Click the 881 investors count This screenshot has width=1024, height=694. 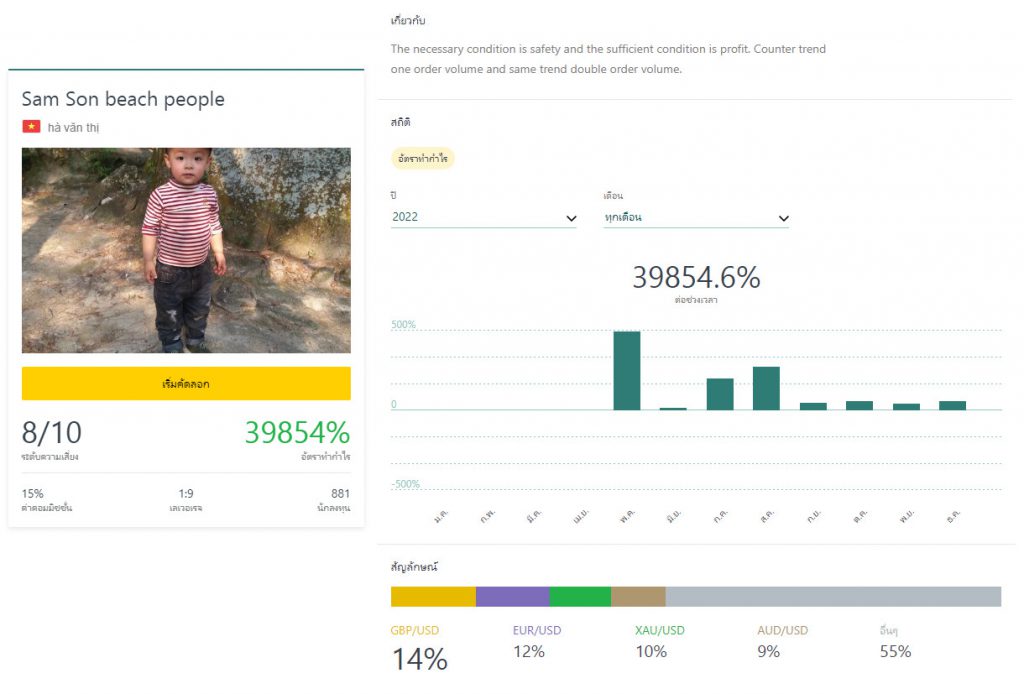coord(340,494)
